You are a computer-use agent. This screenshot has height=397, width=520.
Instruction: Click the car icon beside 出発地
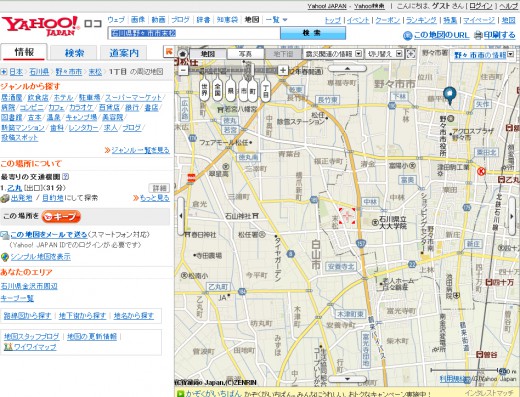coord(5,198)
